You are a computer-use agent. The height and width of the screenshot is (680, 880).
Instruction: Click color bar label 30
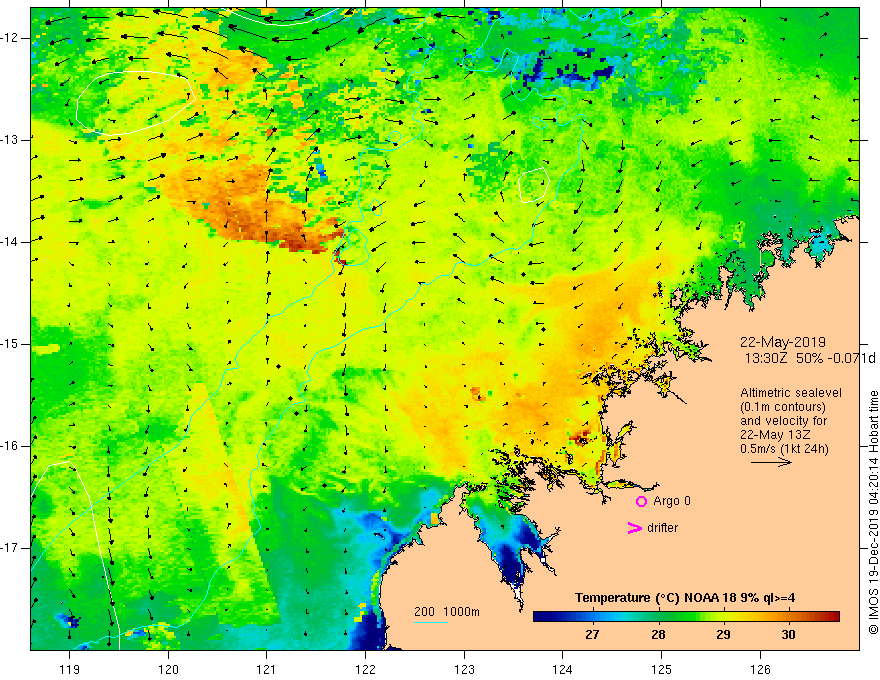[789, 635]
